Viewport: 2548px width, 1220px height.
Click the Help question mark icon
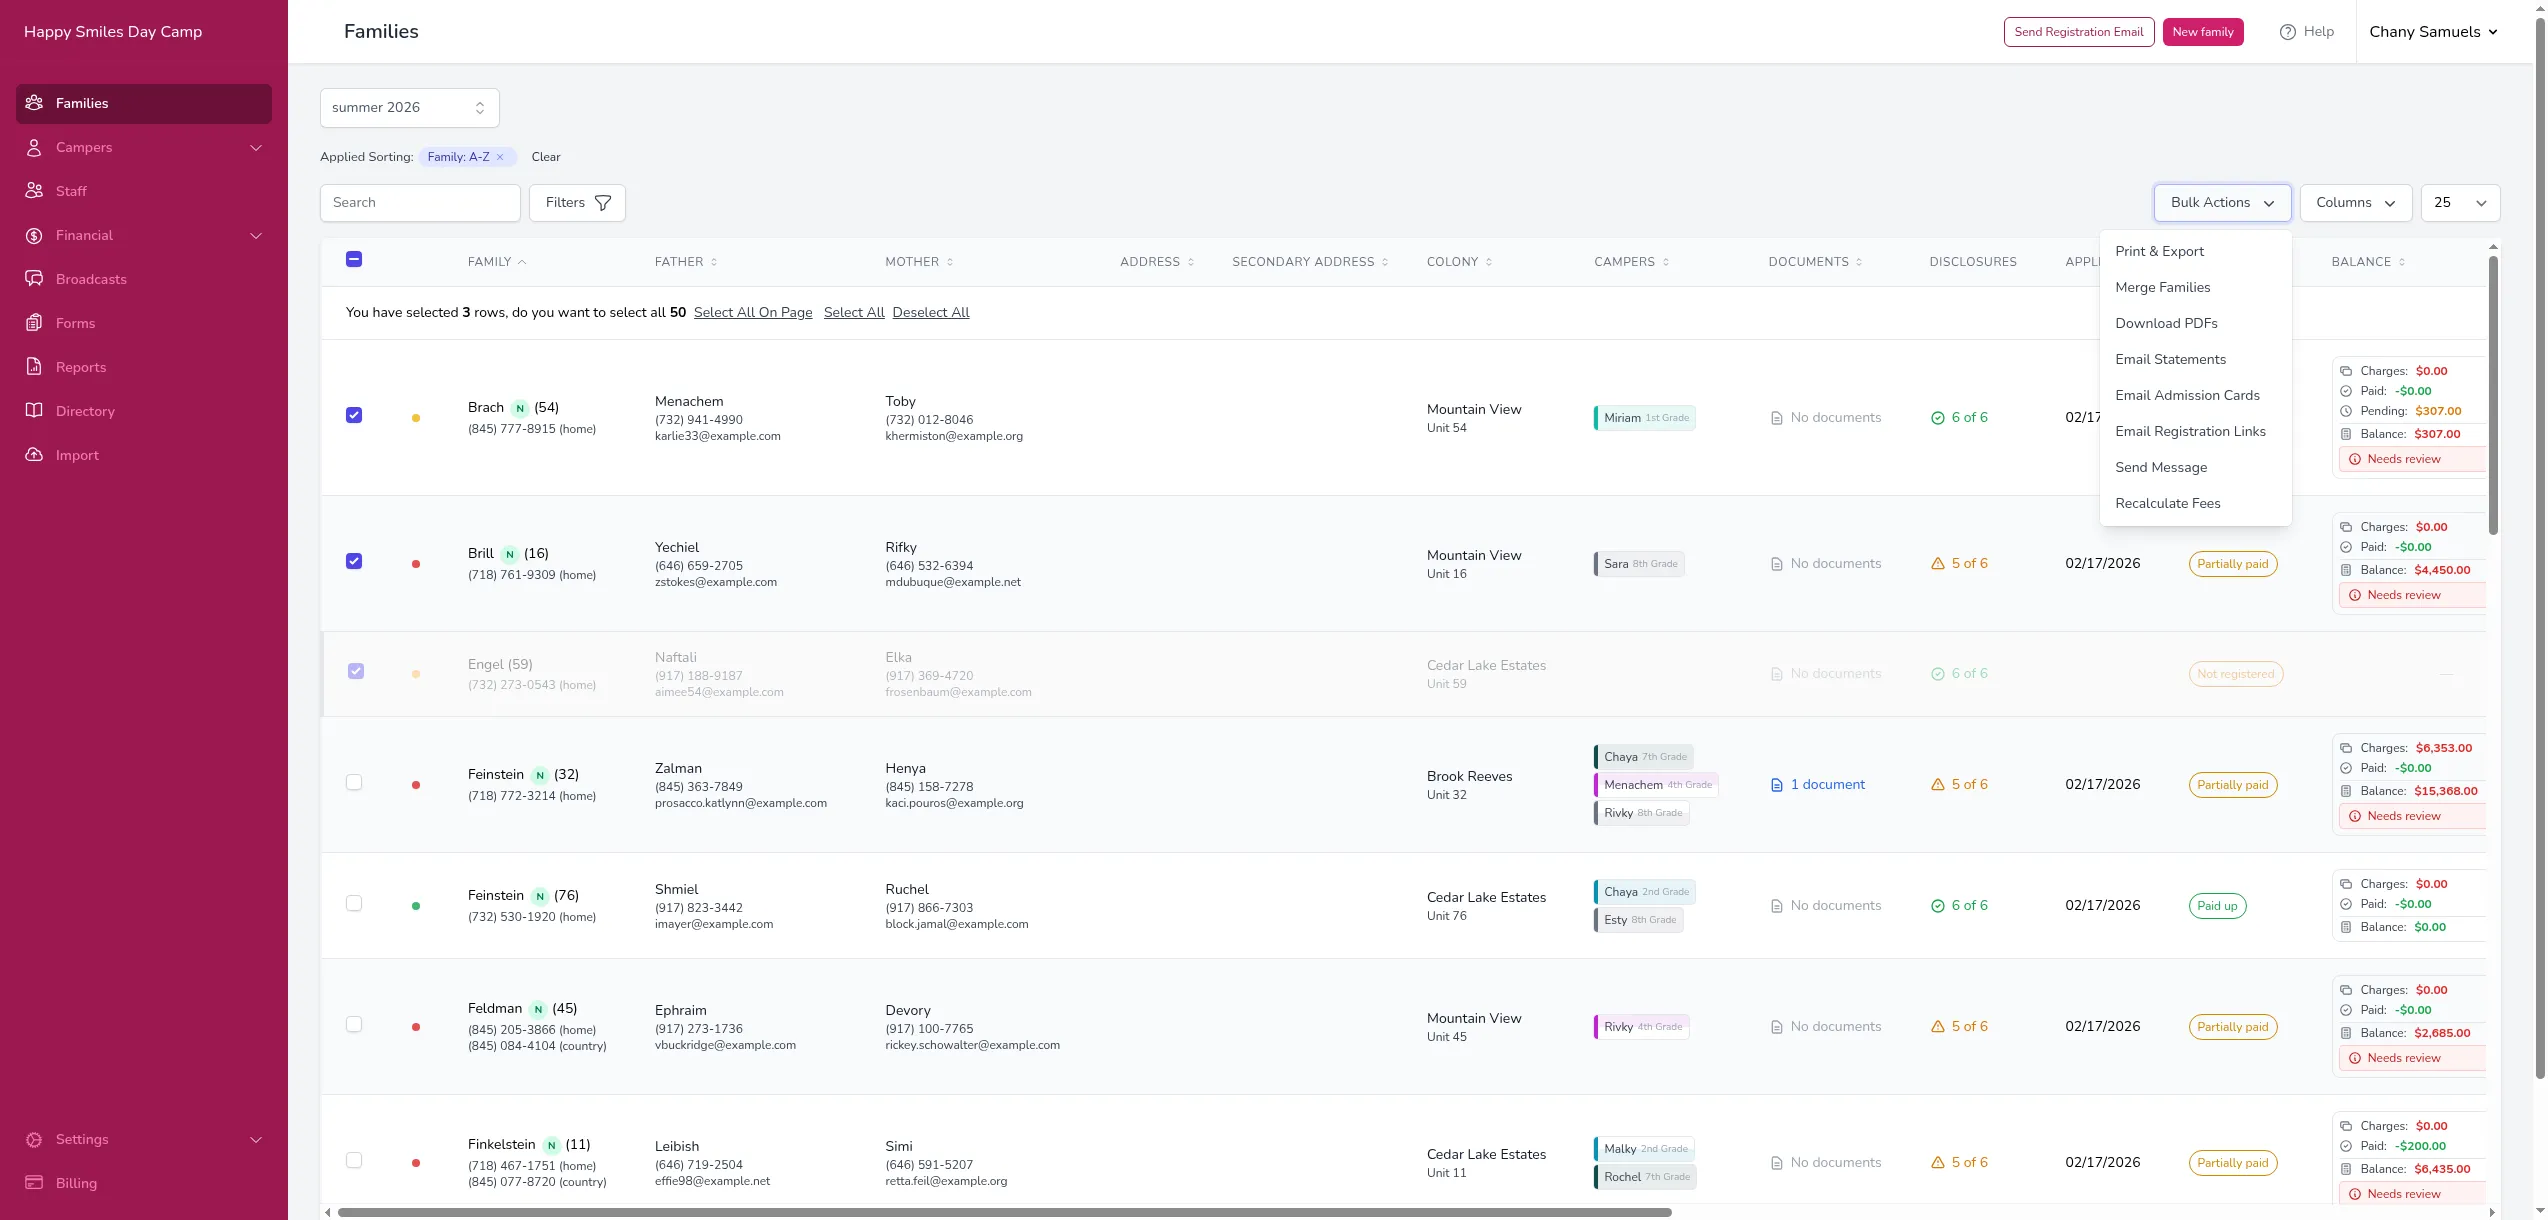click(2287, 32)
